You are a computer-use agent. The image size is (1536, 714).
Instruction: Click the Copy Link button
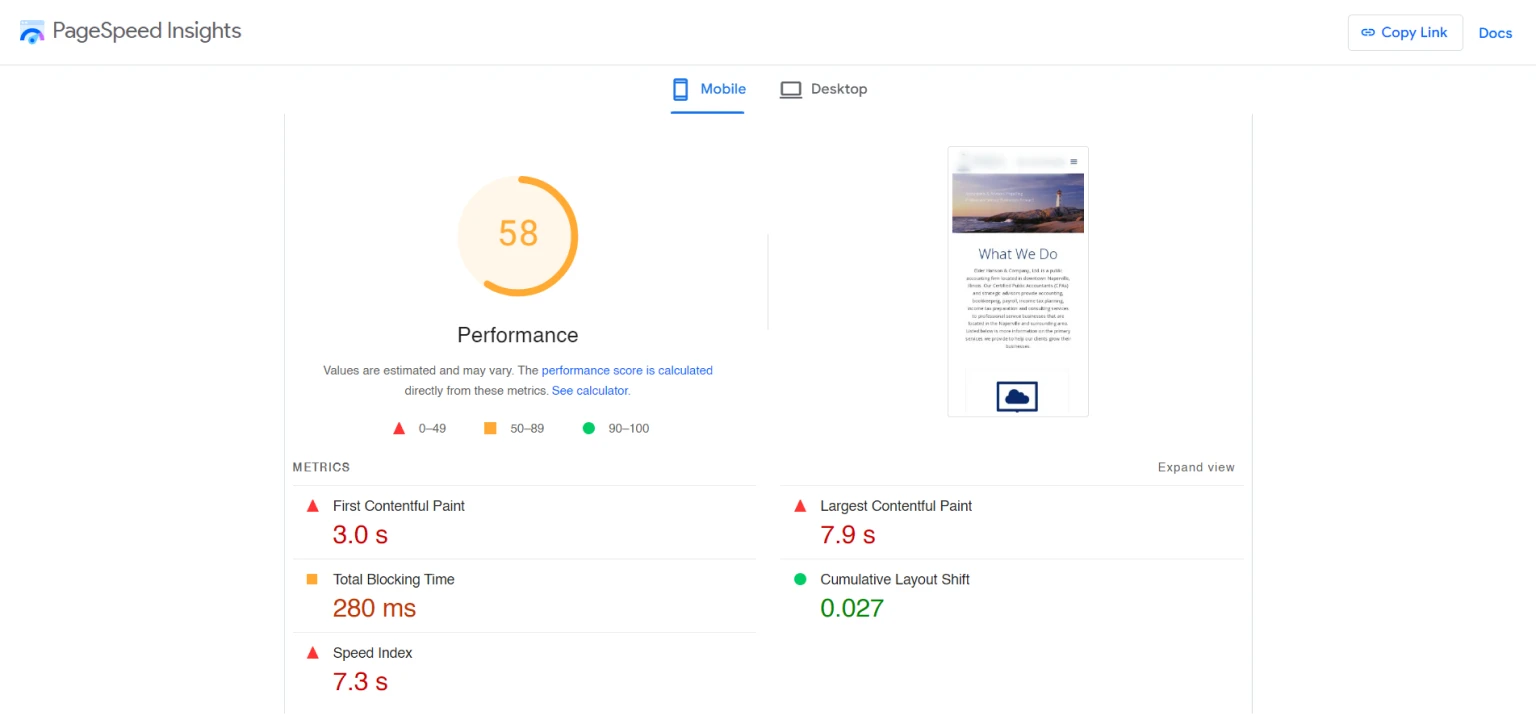1404,32
